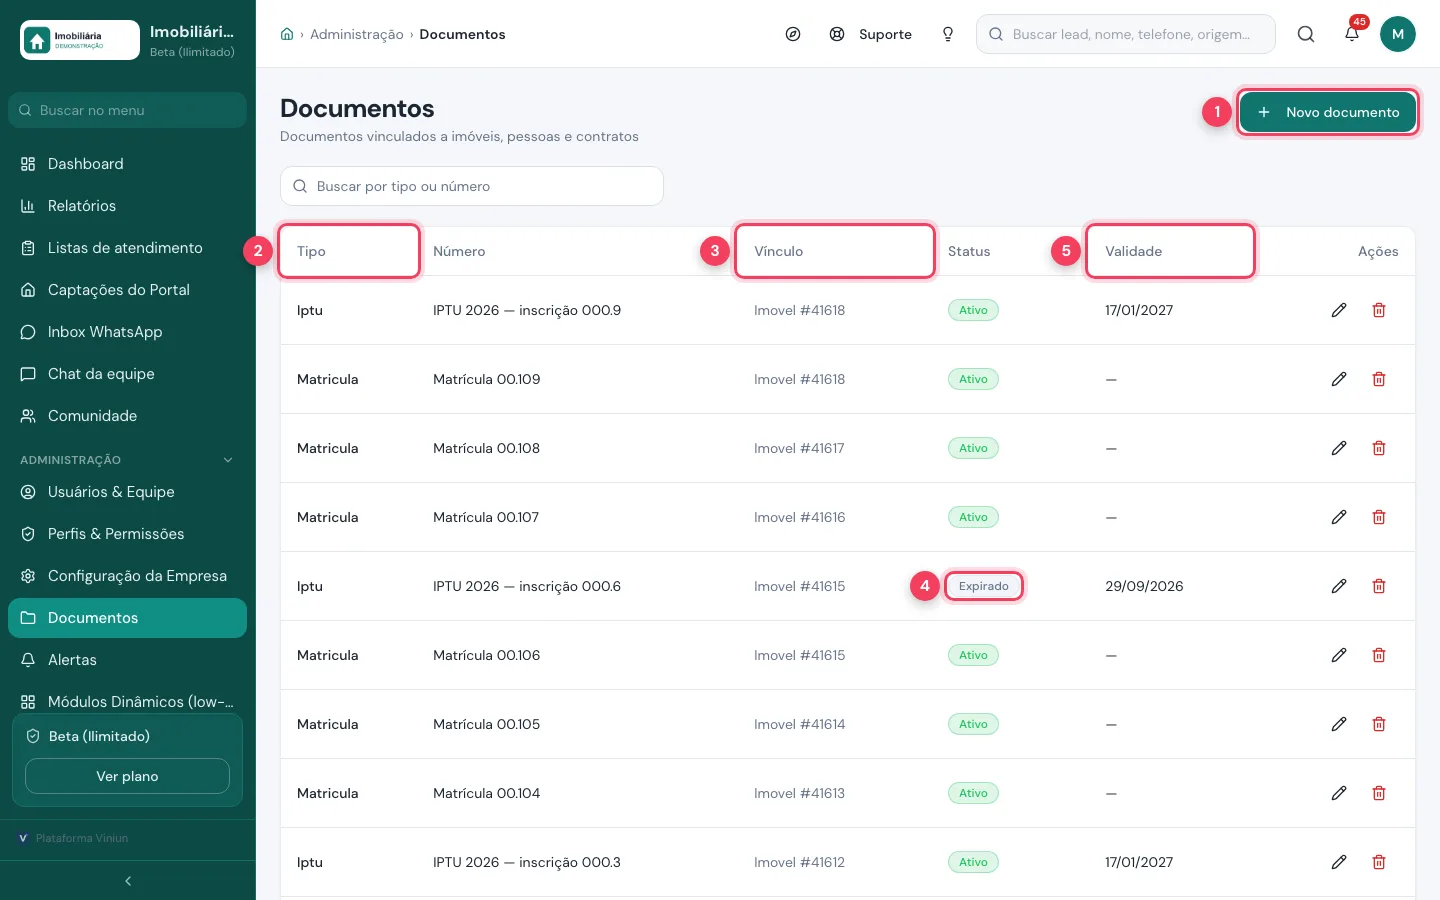1440x900 pixels.
Task: Edit the Matrícula 00.109 document
Action: 1339,379
